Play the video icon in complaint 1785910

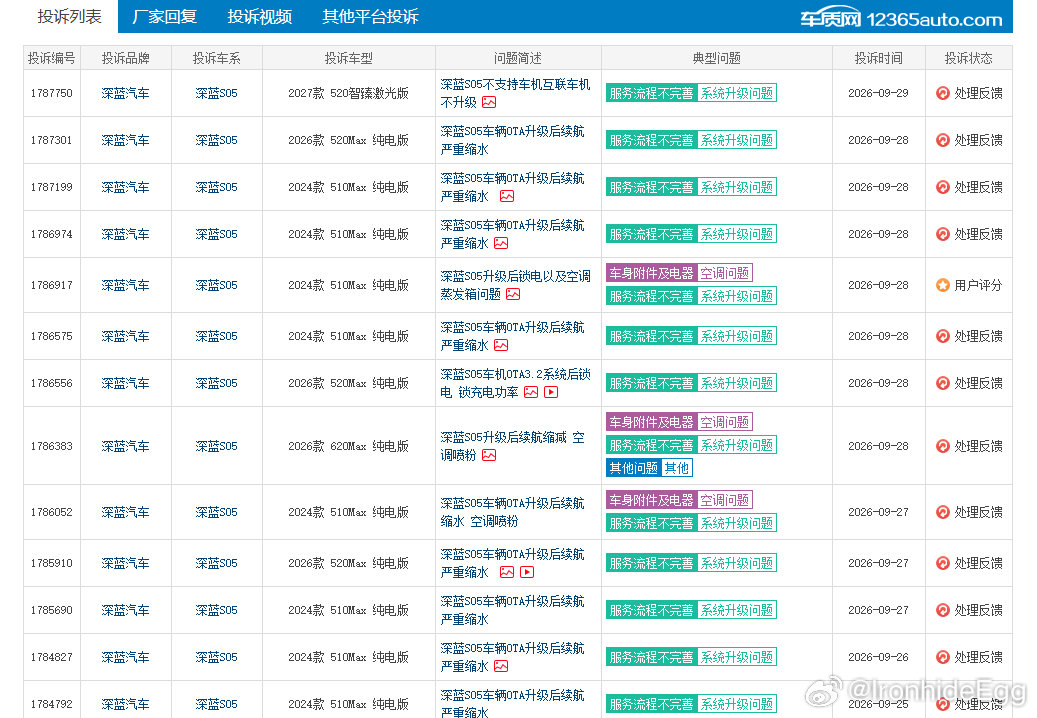click(x=527, y=572)
